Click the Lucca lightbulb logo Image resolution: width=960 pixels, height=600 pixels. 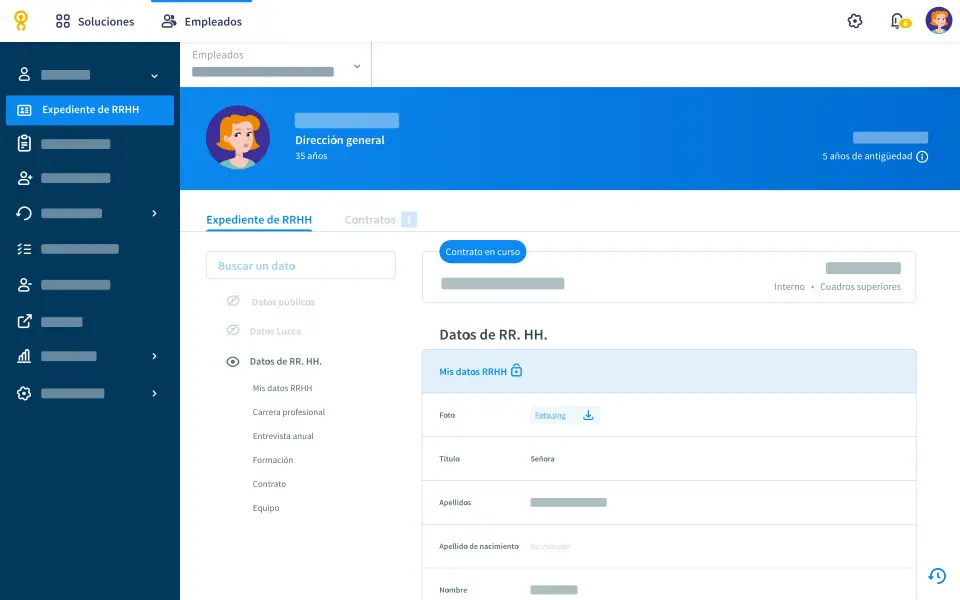[x=20, y=21]
